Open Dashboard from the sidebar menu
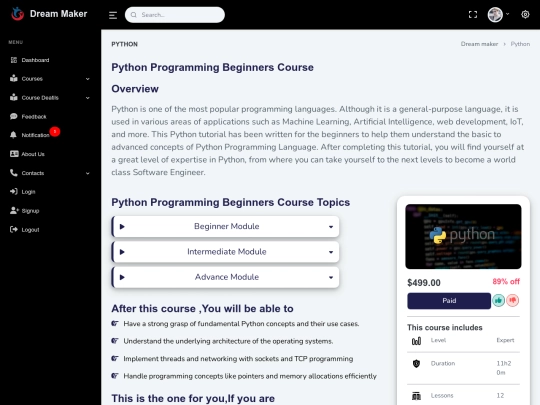540x405 pixels. (x=35, y=60)
